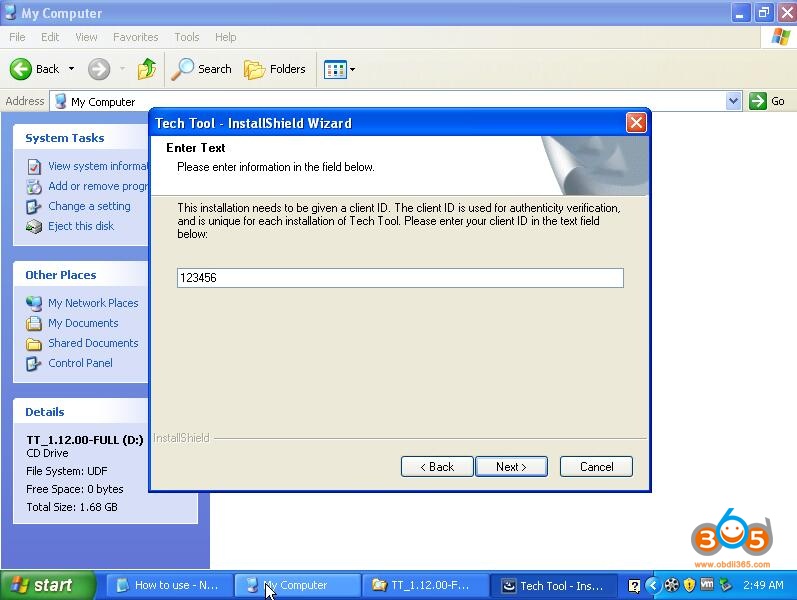Click the security shield tray icon

(689, 585)
